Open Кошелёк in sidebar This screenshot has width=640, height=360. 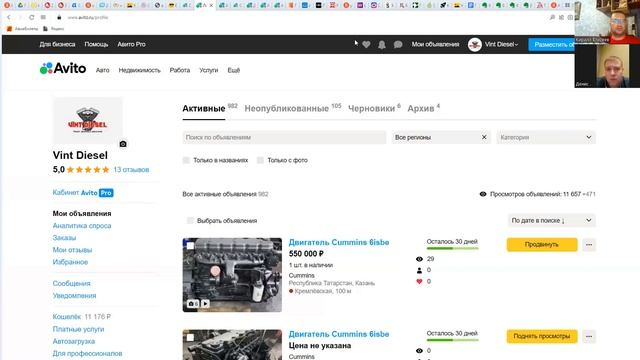point(67,317)
